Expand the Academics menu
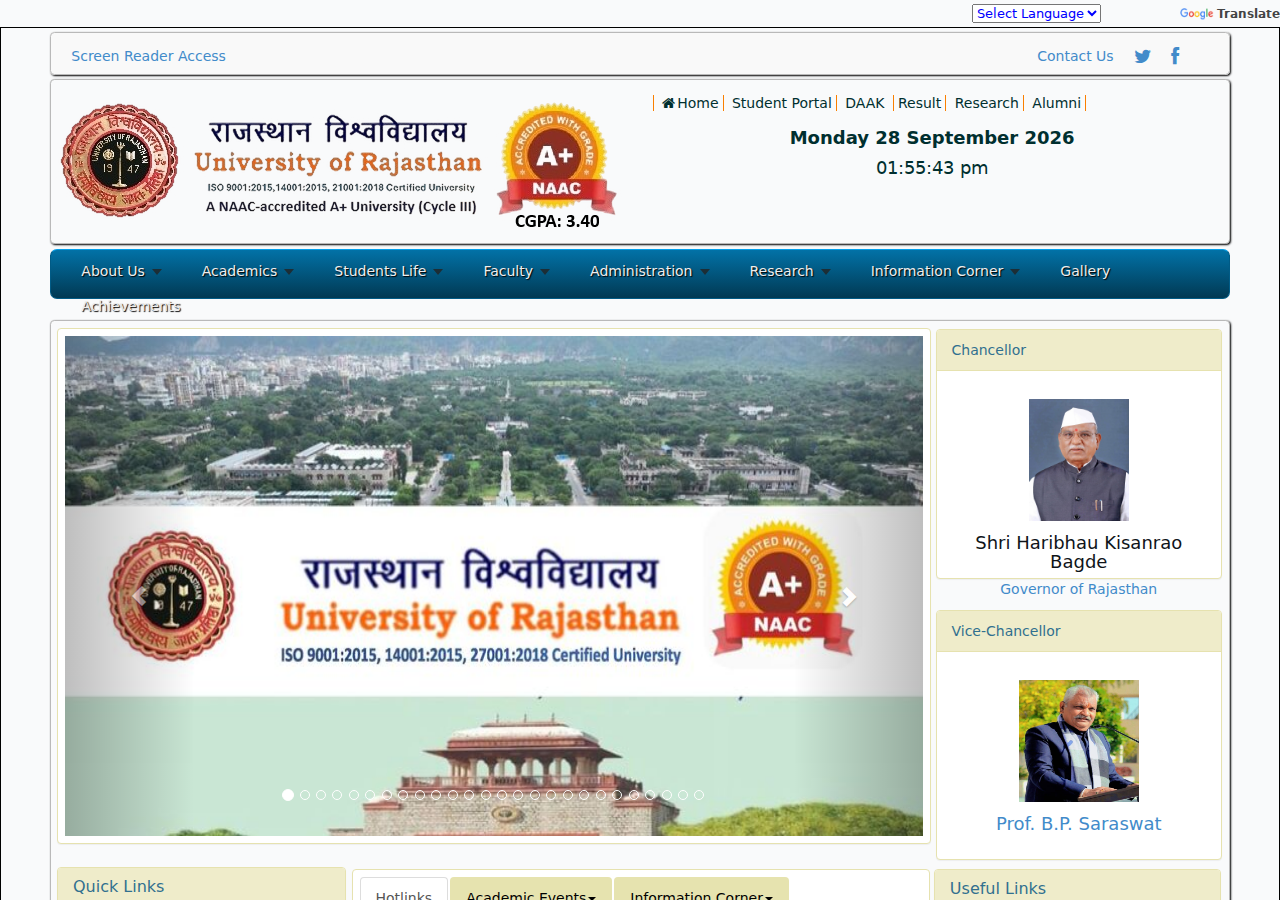The width and height of the screenshot is (1280, 900). [248, 271]
